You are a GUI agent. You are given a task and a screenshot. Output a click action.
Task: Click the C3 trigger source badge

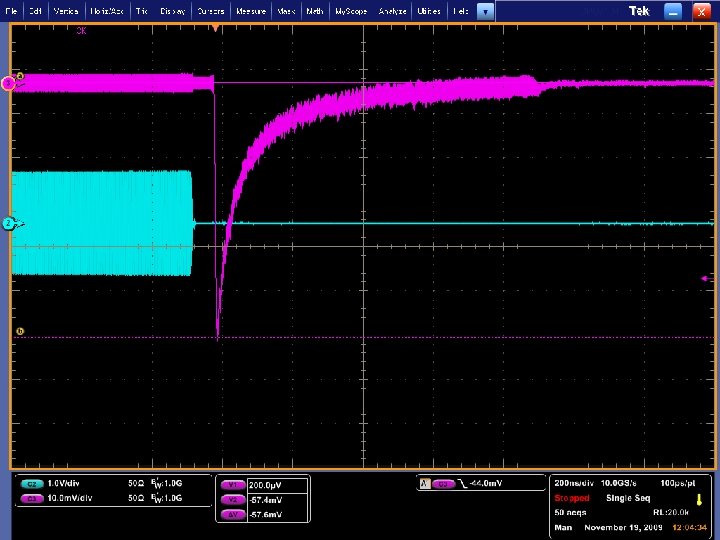point(444,484)
